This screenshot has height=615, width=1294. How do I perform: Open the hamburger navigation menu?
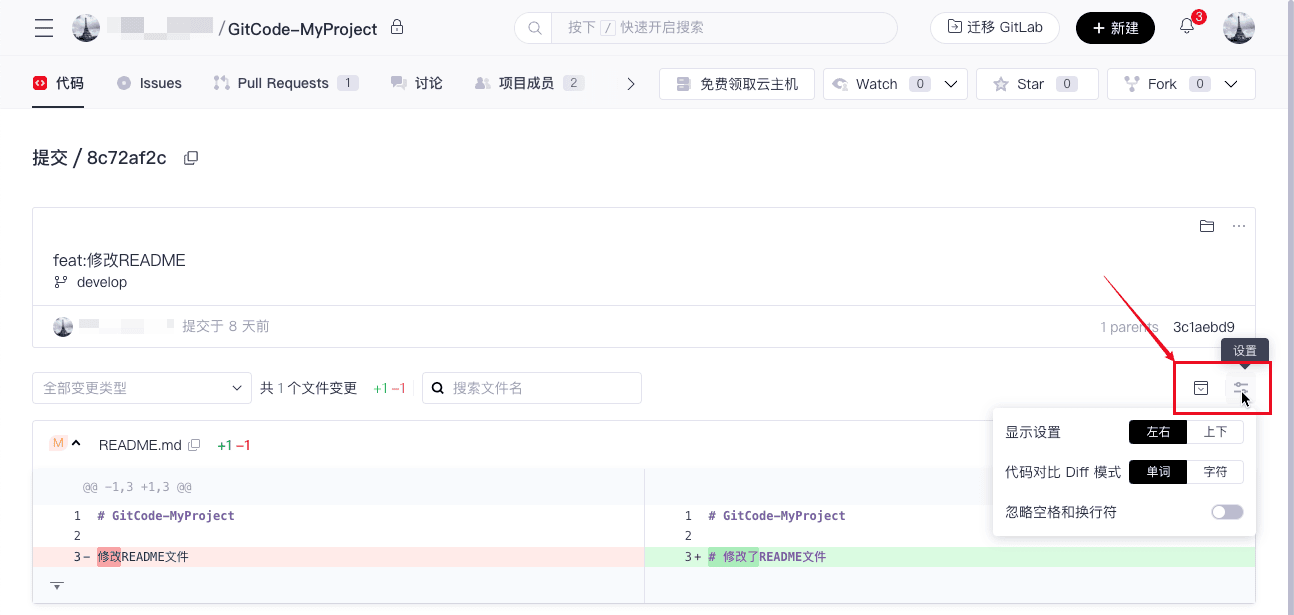coord(44,28)
